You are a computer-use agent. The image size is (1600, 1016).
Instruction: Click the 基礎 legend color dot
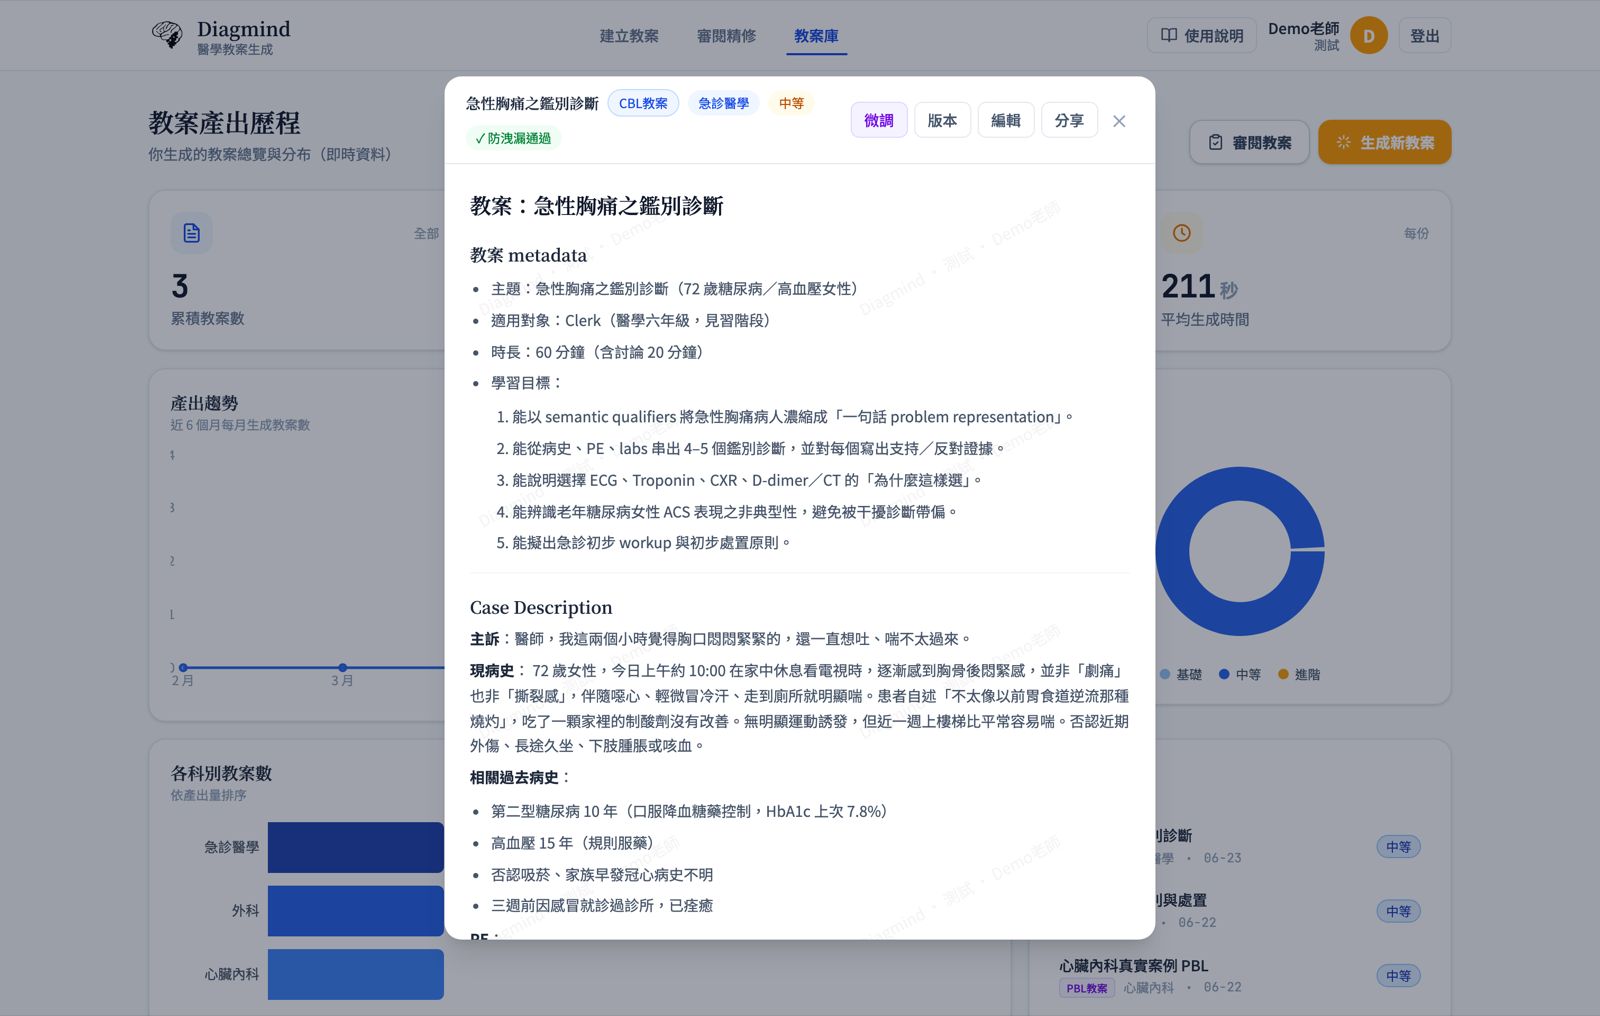pyautogui.click(x=1165, y=674)
